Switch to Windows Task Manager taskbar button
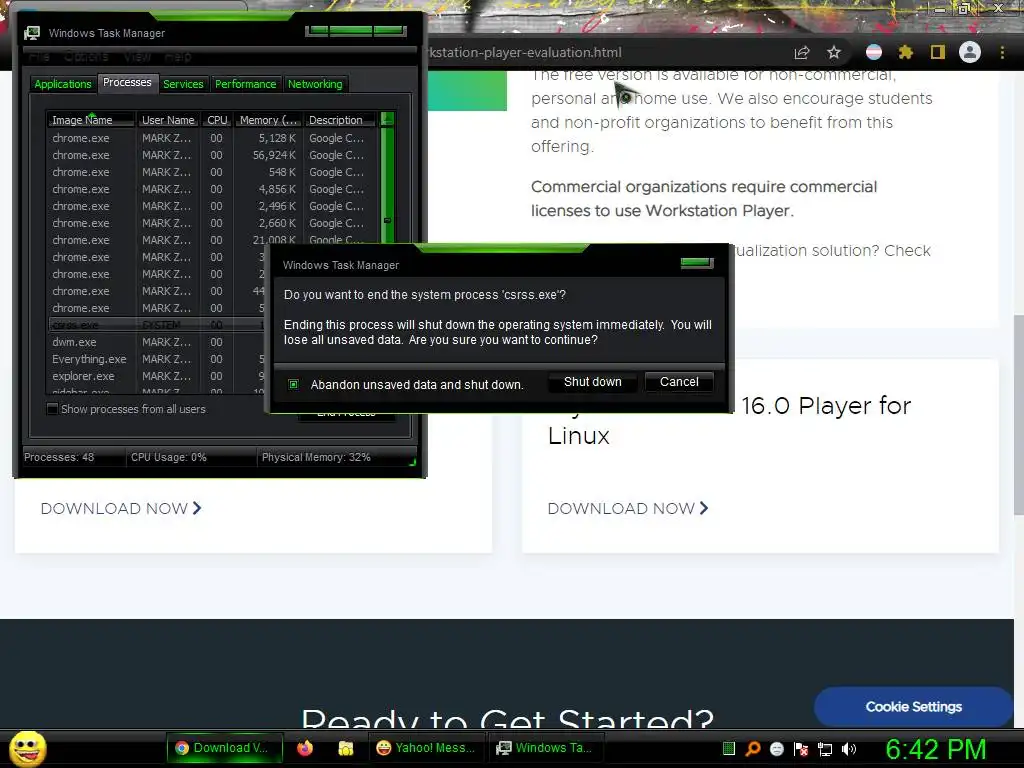1024x768 pixels. click(546, 748)
